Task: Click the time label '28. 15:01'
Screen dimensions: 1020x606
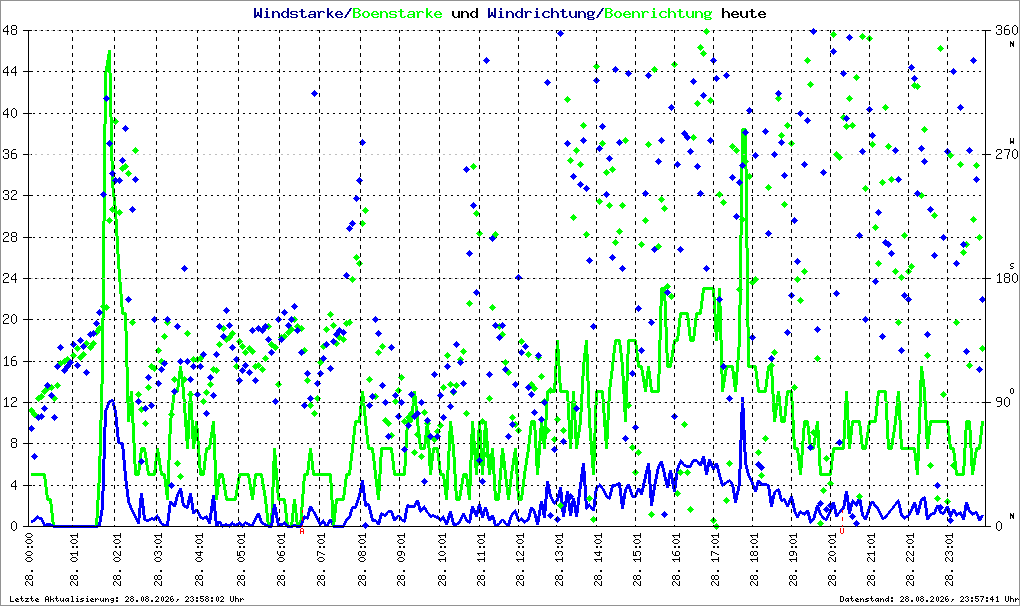Action: pos(638,559)
